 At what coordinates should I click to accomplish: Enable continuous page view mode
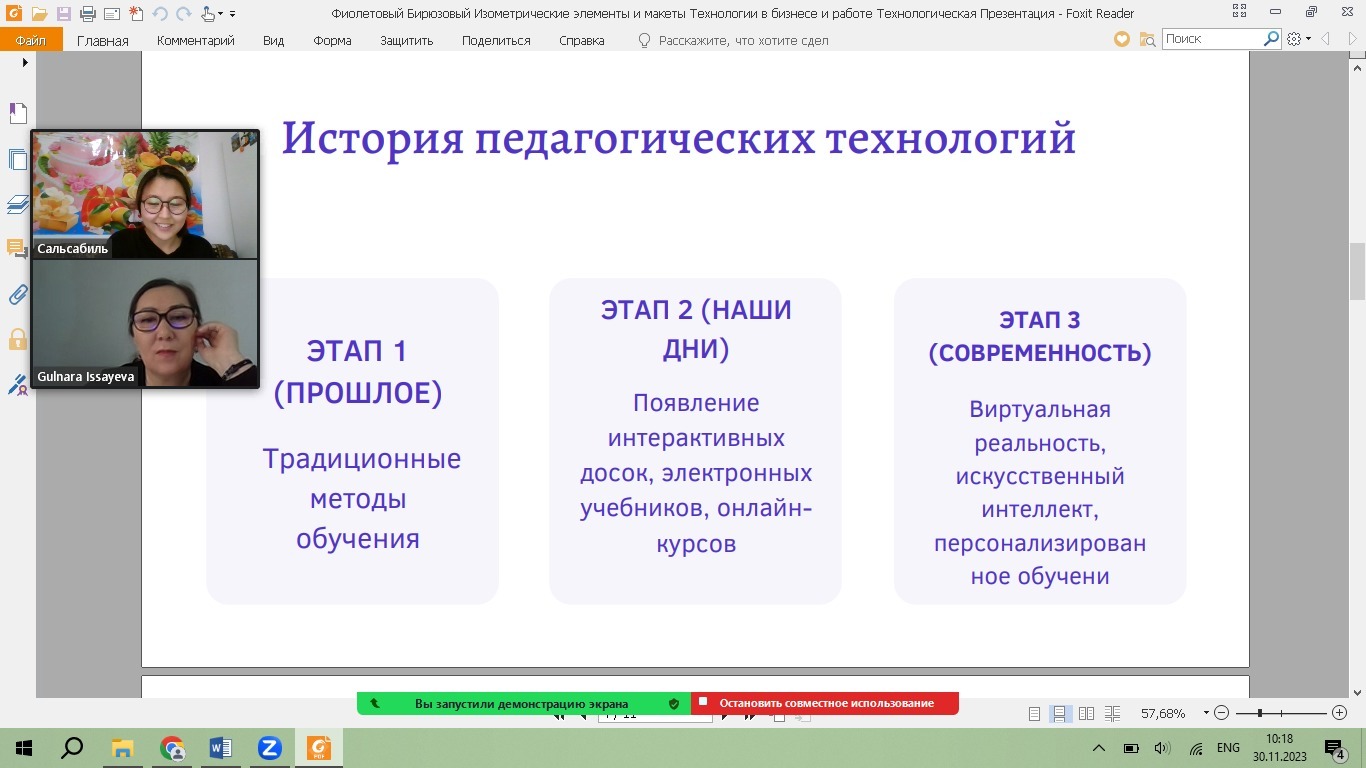pyautogui.click(x=1059, y=714)
